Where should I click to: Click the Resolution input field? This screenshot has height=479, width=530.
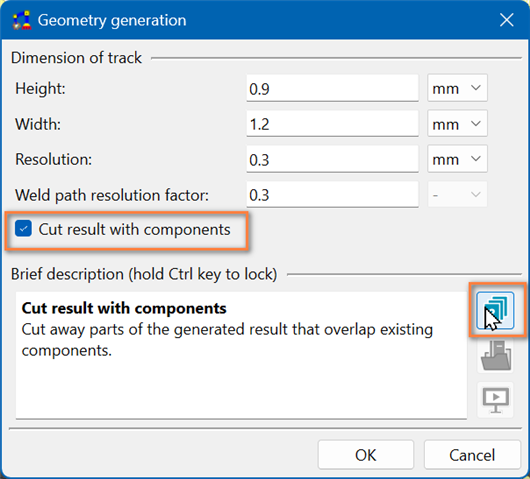(x=332, y=159)
